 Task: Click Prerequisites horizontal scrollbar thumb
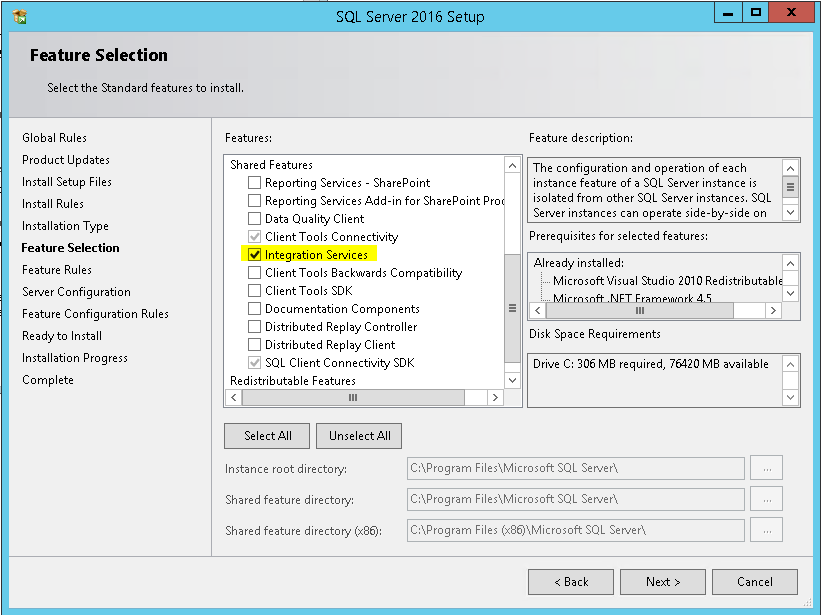coord(639,310)
